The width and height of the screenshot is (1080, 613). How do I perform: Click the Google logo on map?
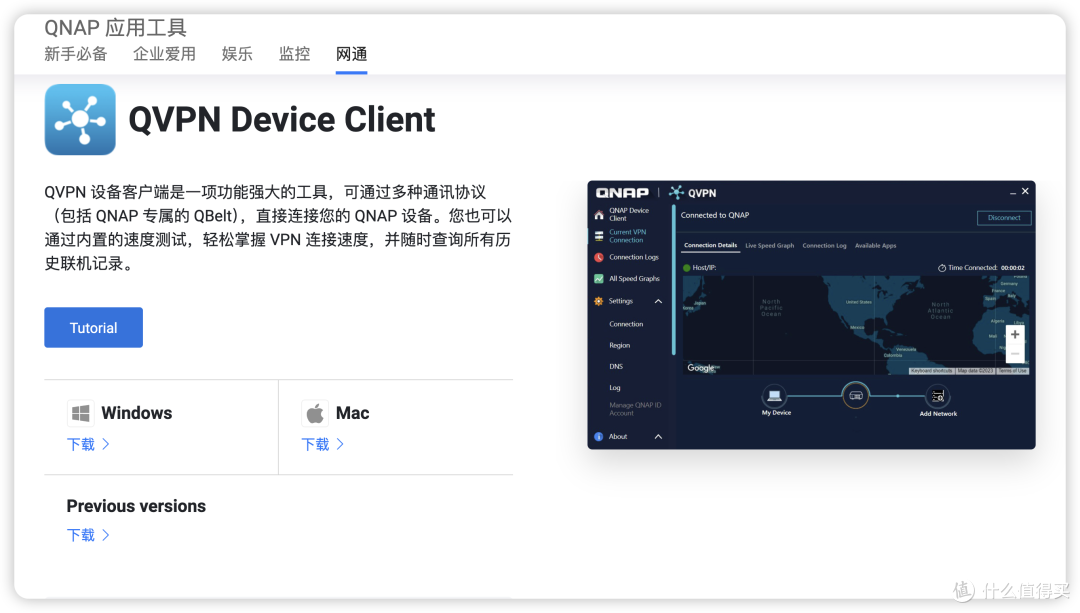(701, 368)
